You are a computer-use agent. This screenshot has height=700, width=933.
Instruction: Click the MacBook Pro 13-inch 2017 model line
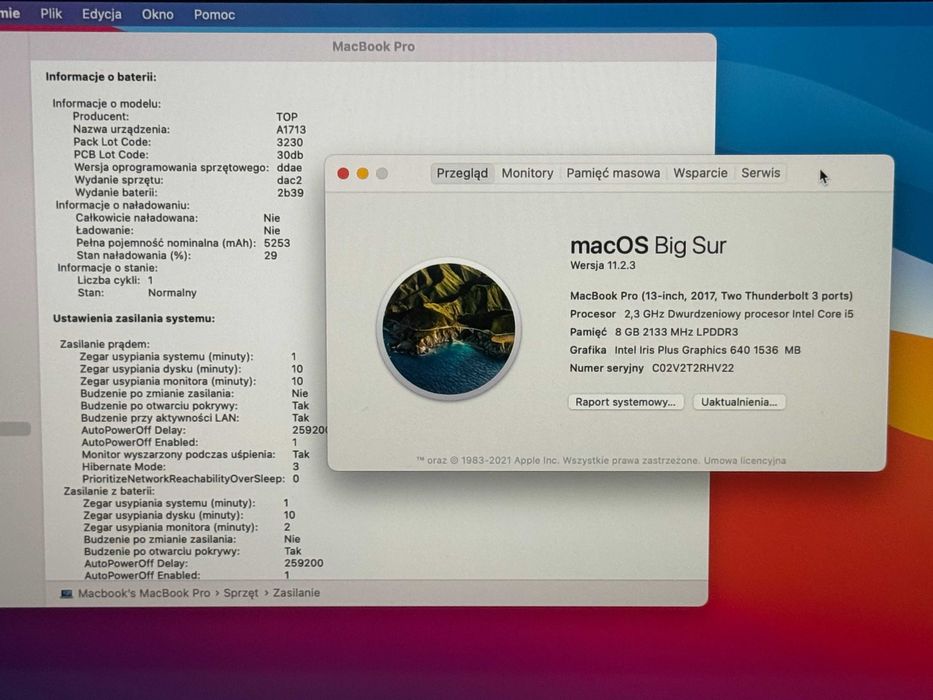coord(711,296)
